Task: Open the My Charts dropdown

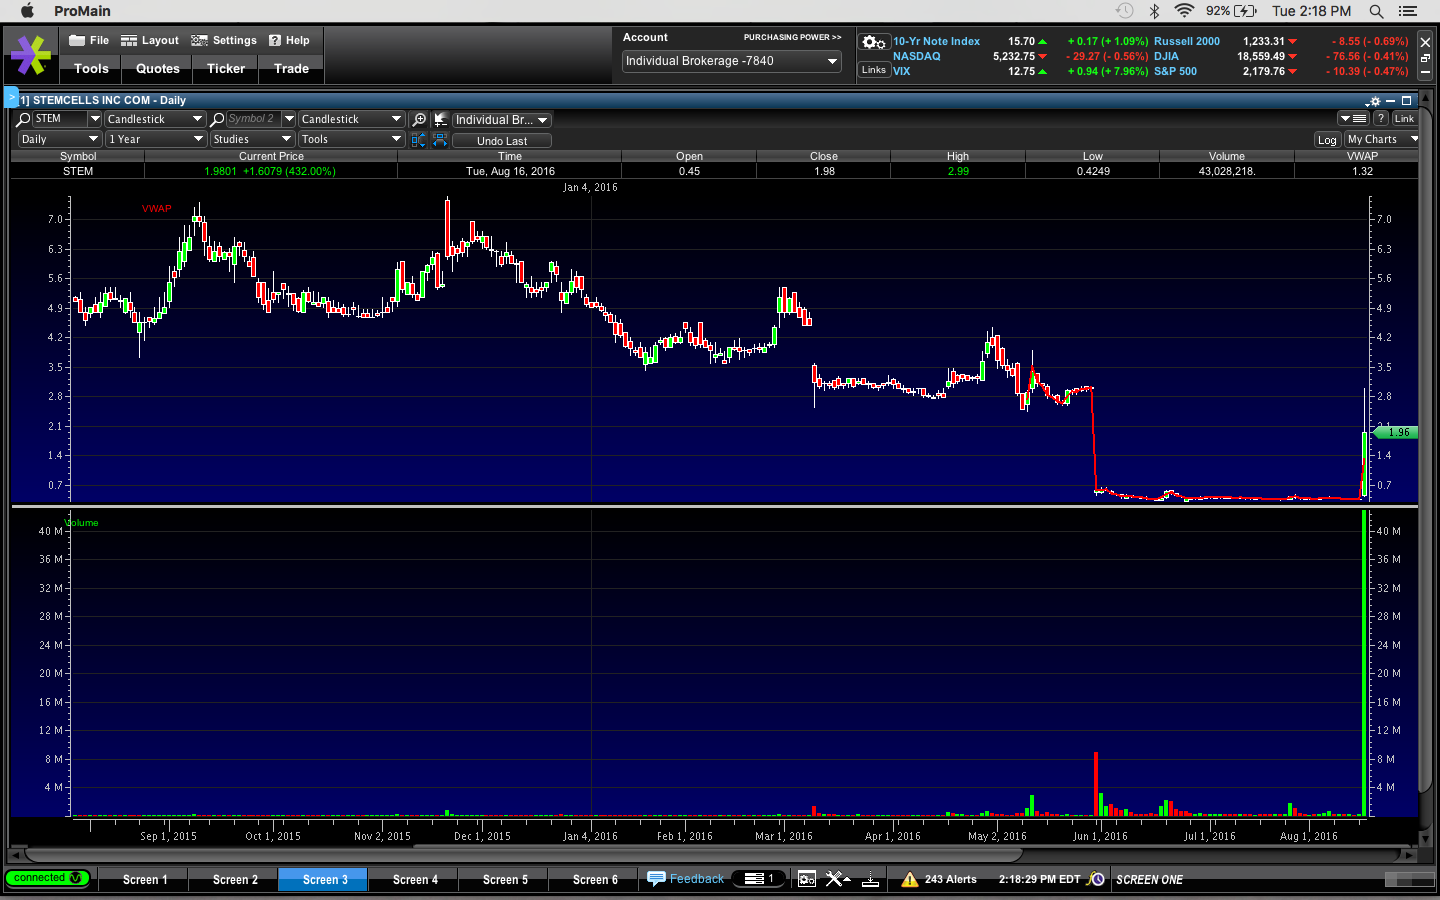Action: click(1382, 140)
